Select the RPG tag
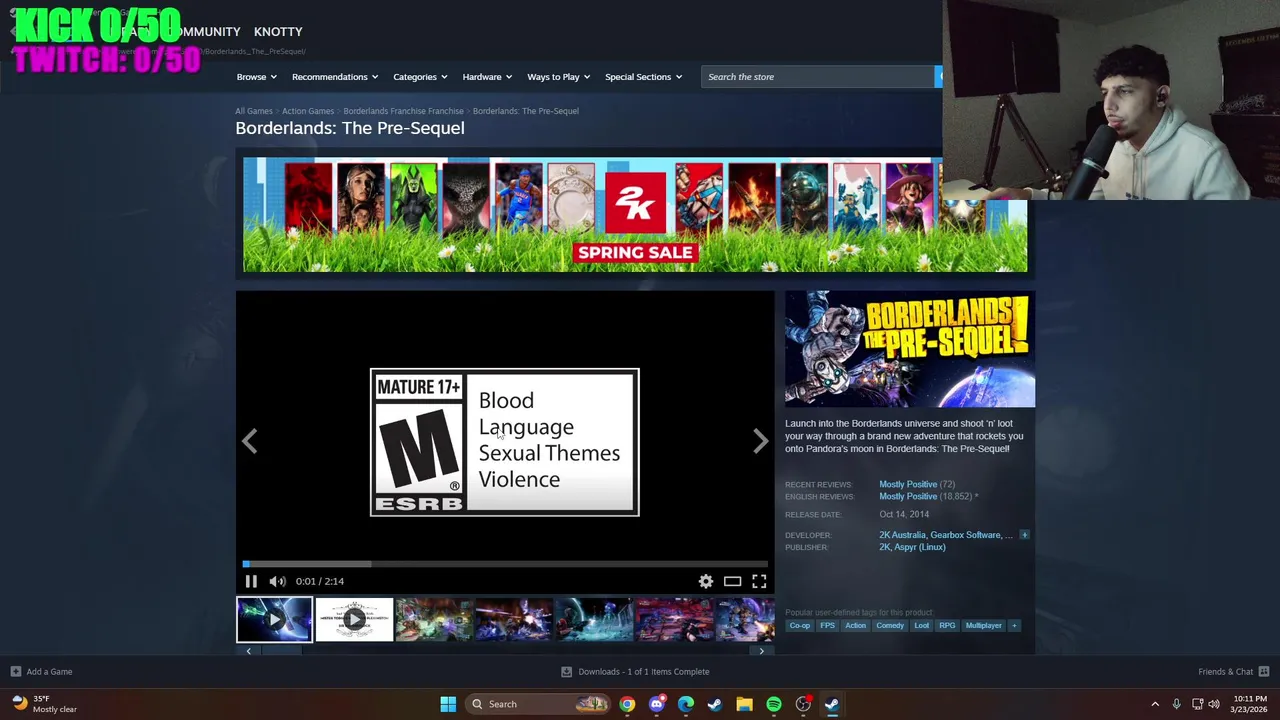Image resolution: width=1280 pixels, height=720 pixels. coord(947,626)
